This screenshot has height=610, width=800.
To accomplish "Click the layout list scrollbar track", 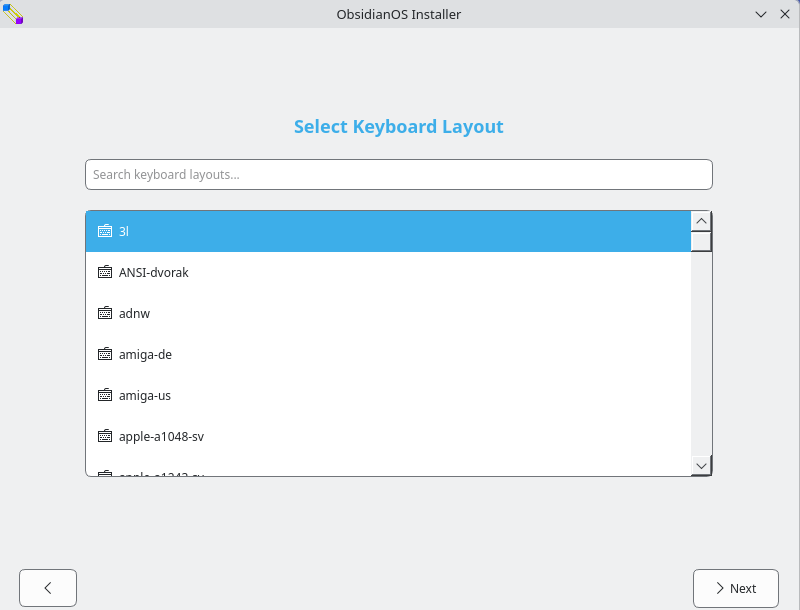I will [701, 350].
